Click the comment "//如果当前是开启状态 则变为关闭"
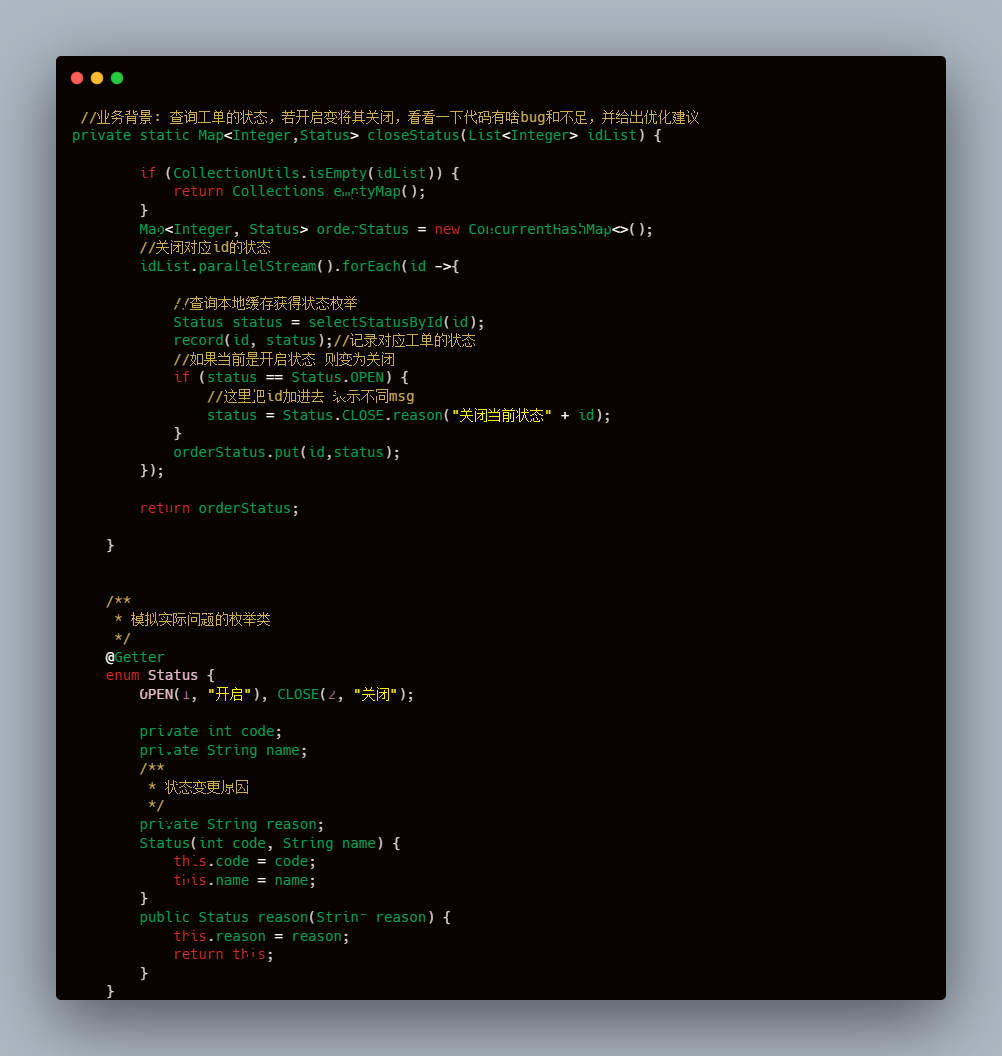This screenshot has width=1002, height=1056. pyautogui.click(x=284, y=359)
